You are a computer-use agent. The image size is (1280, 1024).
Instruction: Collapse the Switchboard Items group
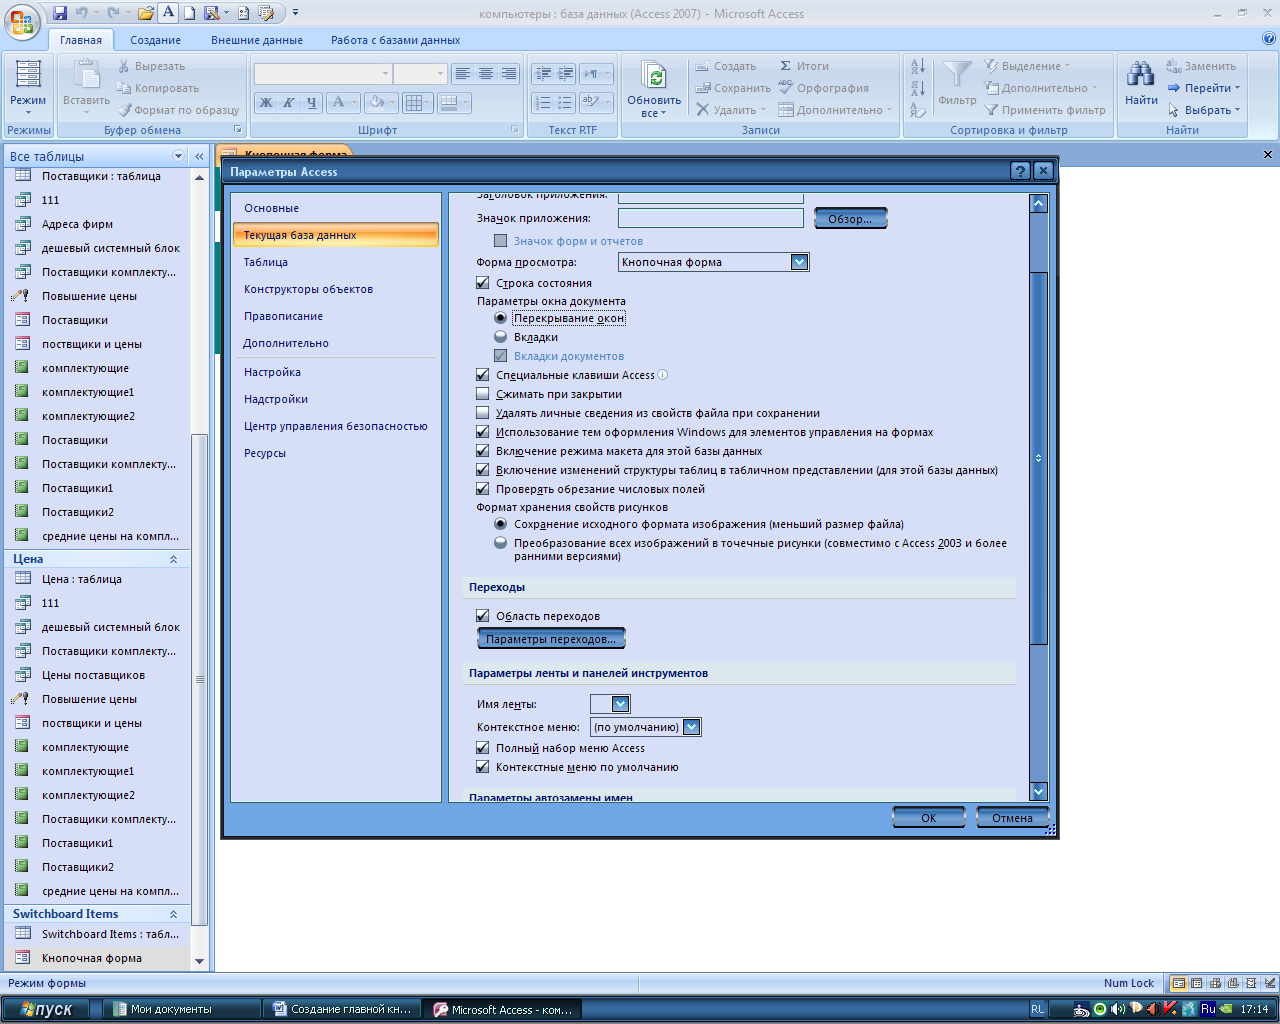coord(173,914)
